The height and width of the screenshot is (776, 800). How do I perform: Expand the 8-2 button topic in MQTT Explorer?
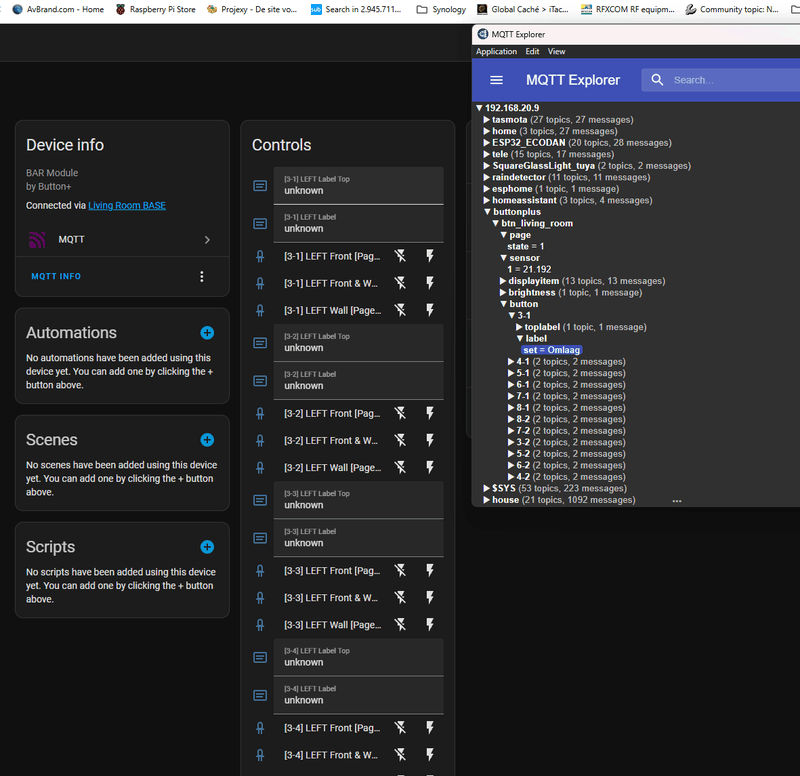[x=511, y=419]
